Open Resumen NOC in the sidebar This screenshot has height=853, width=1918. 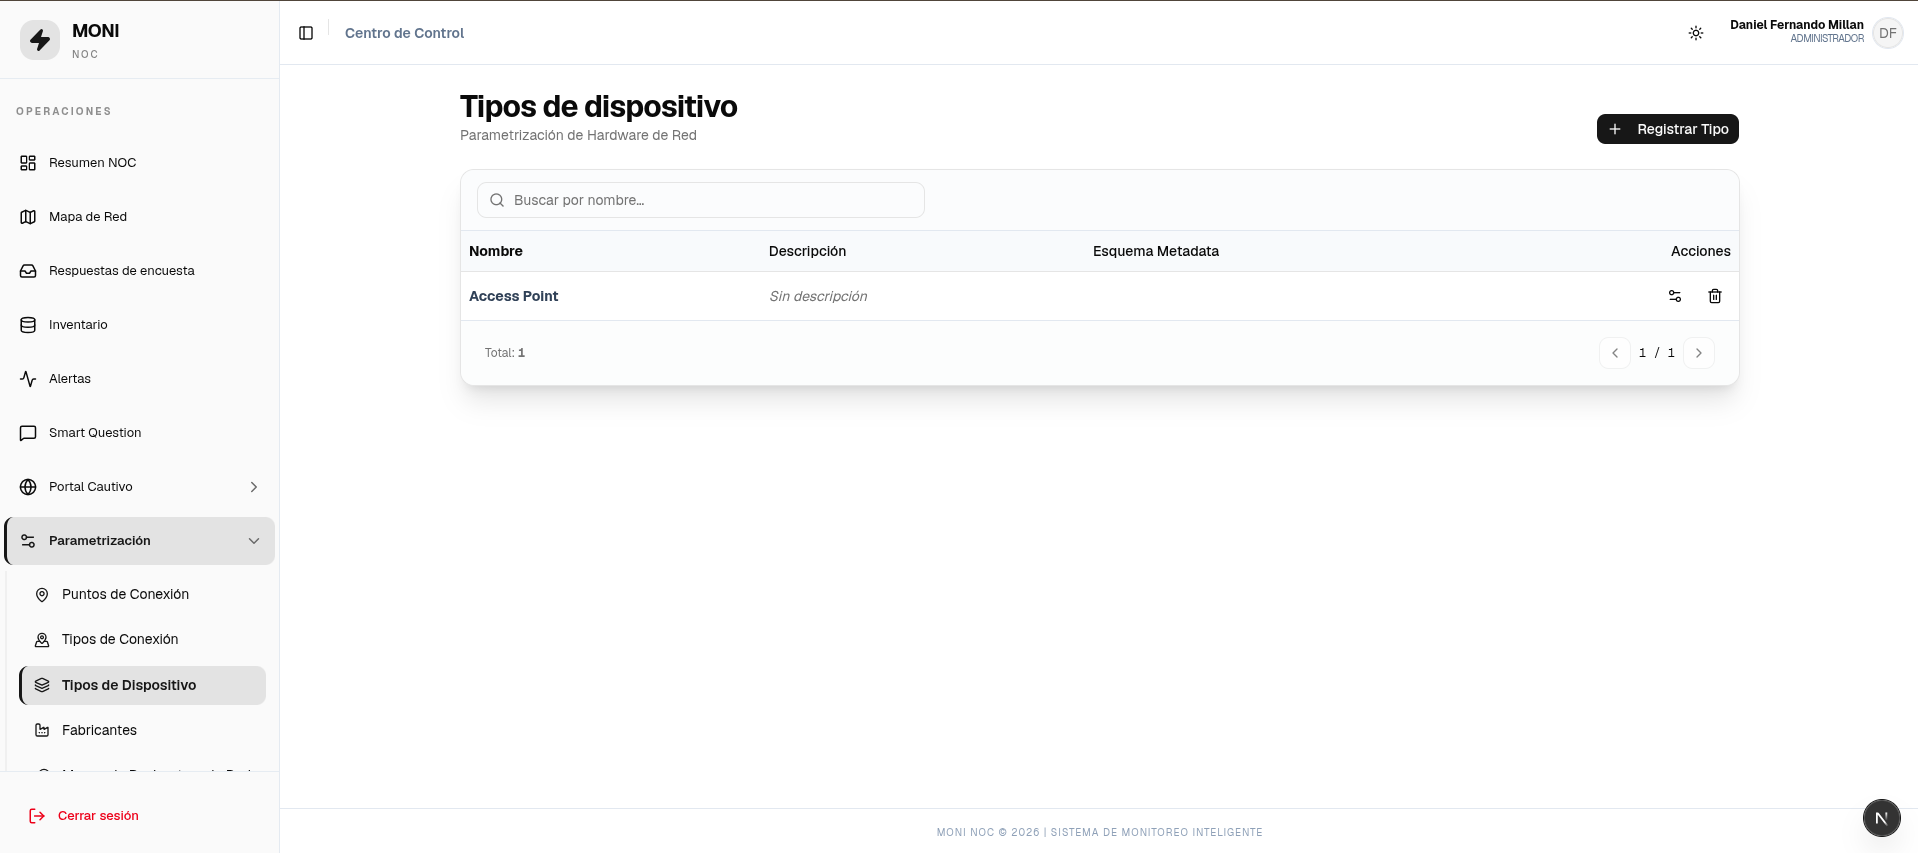[x=139, y=163]
